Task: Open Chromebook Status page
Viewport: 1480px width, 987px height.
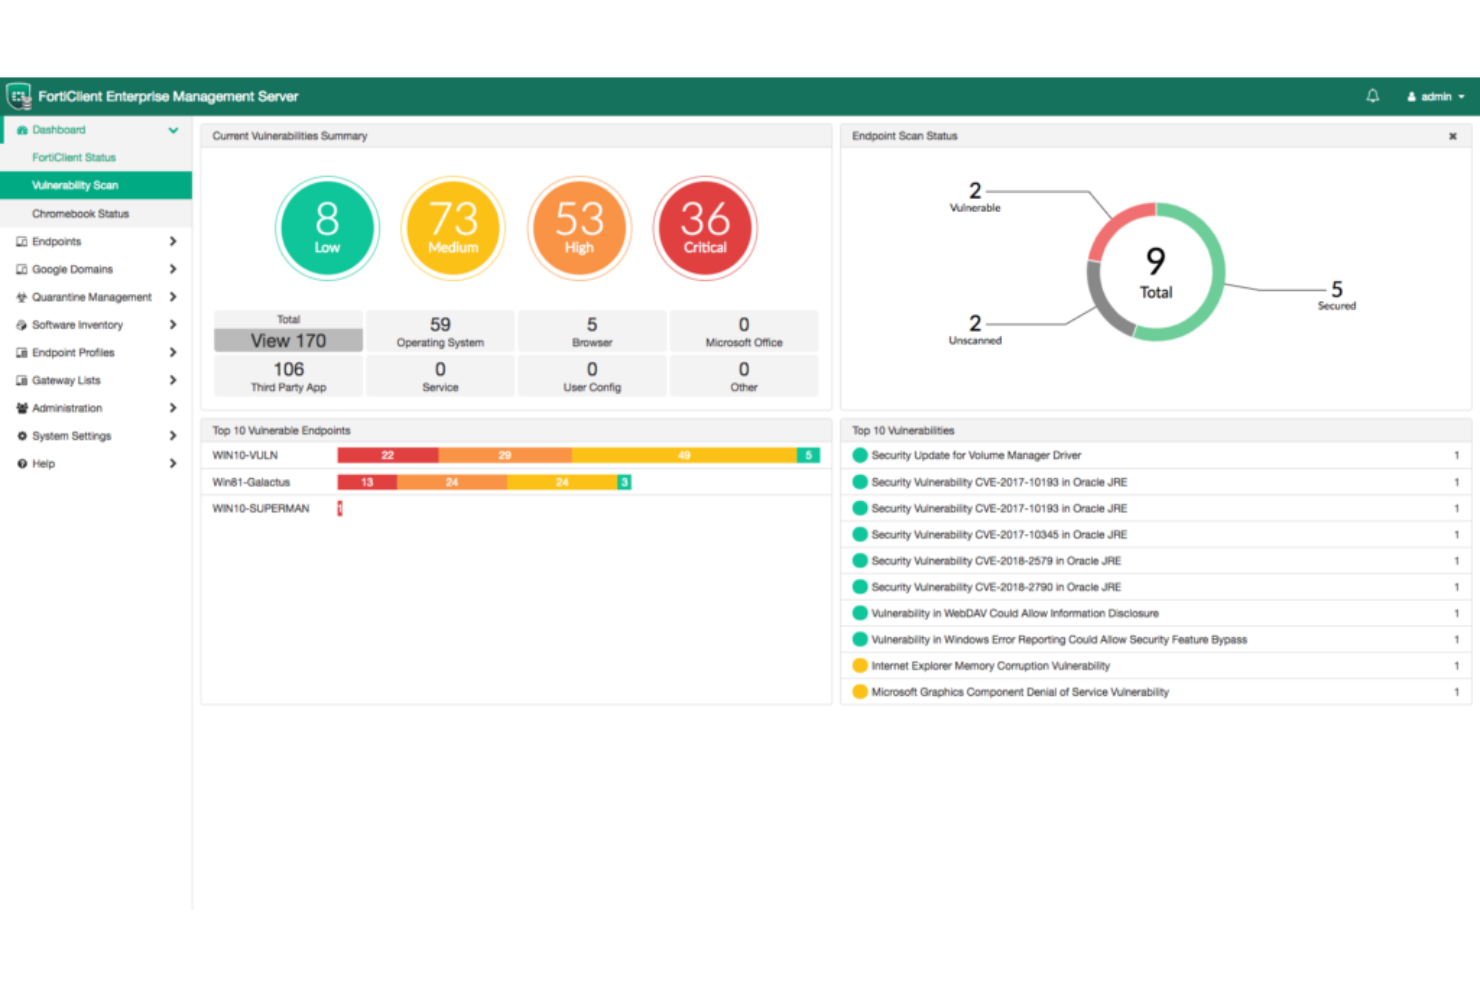Action: tap(80, 214)
